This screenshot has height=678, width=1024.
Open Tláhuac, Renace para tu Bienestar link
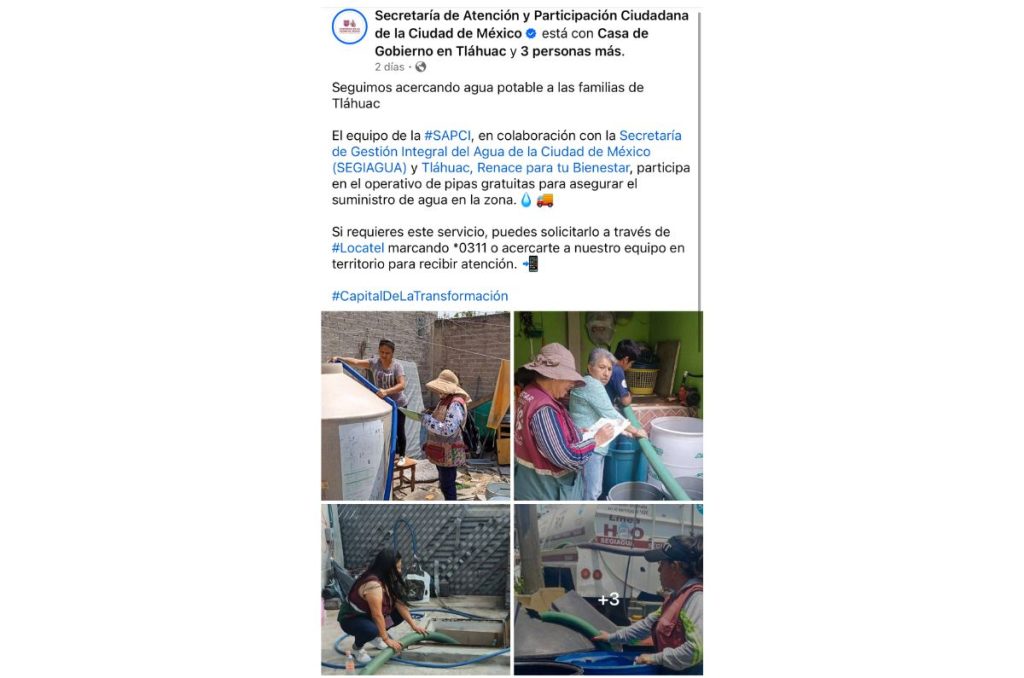(x=526, y=167)
